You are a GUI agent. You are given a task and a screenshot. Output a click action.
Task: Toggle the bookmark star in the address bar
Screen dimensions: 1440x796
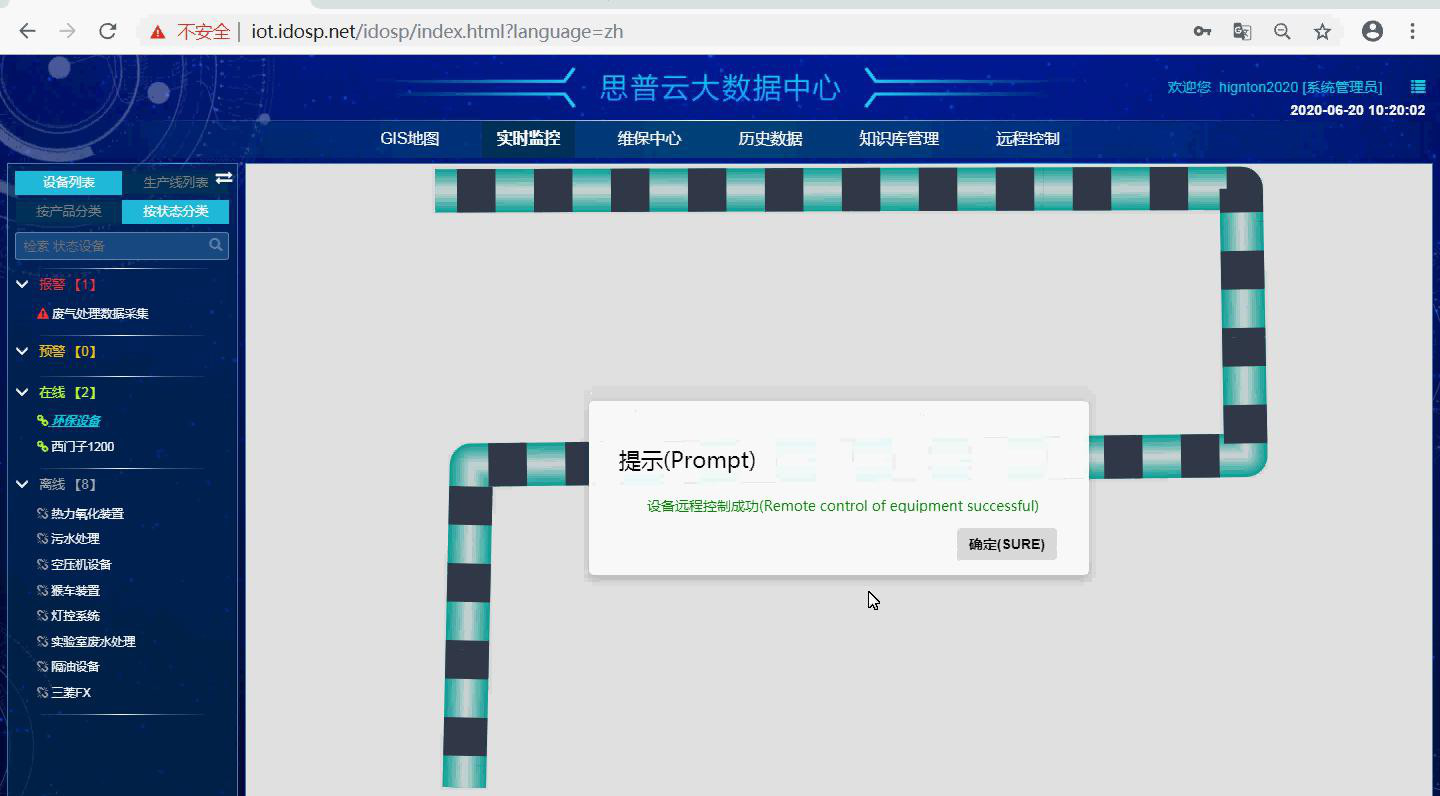coord(1322,31)
